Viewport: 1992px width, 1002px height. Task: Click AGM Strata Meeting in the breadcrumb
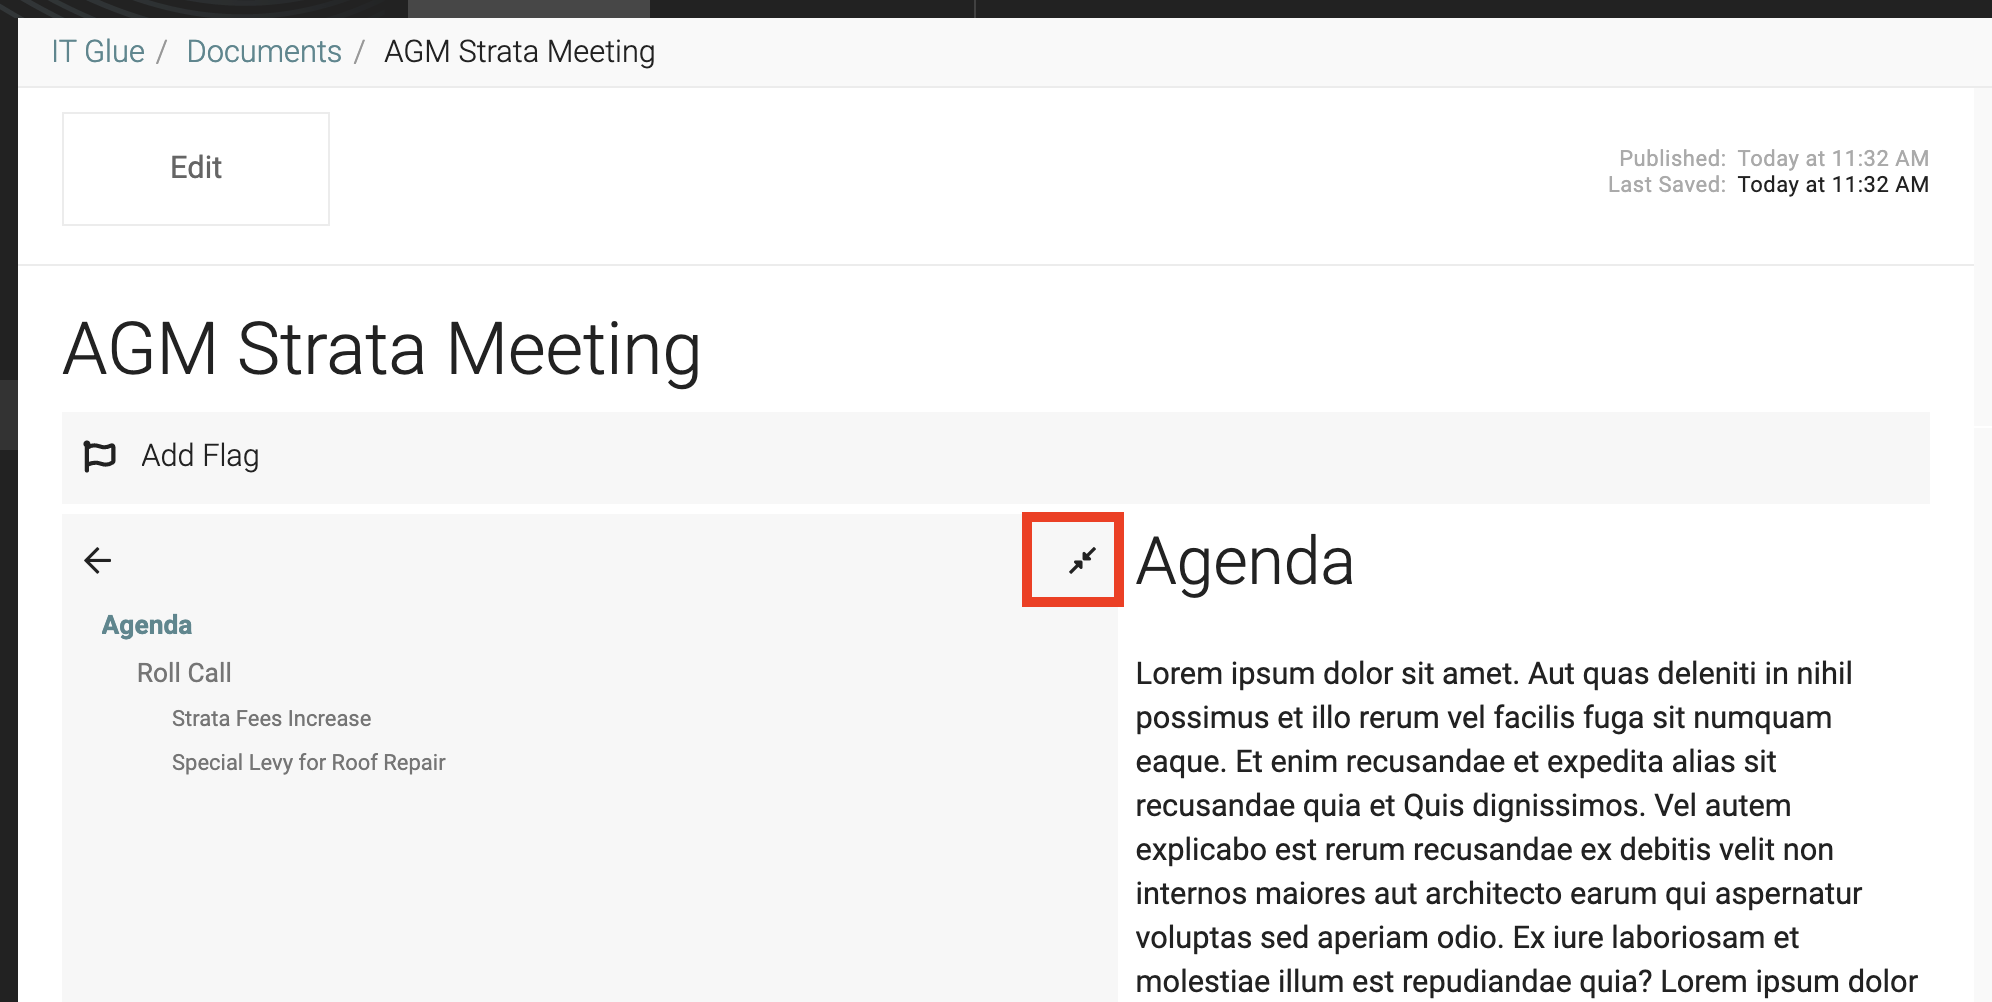click(x=520, y=52)
